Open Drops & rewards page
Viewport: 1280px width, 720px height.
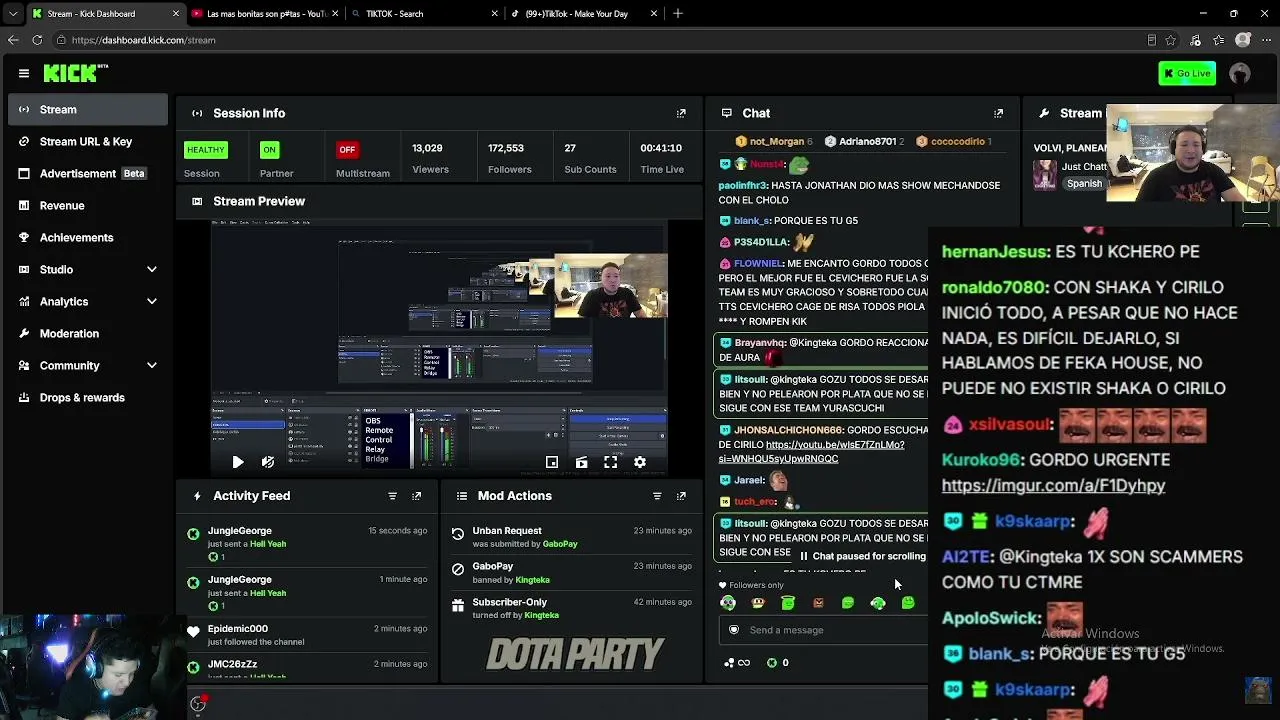tap(88, 398)
